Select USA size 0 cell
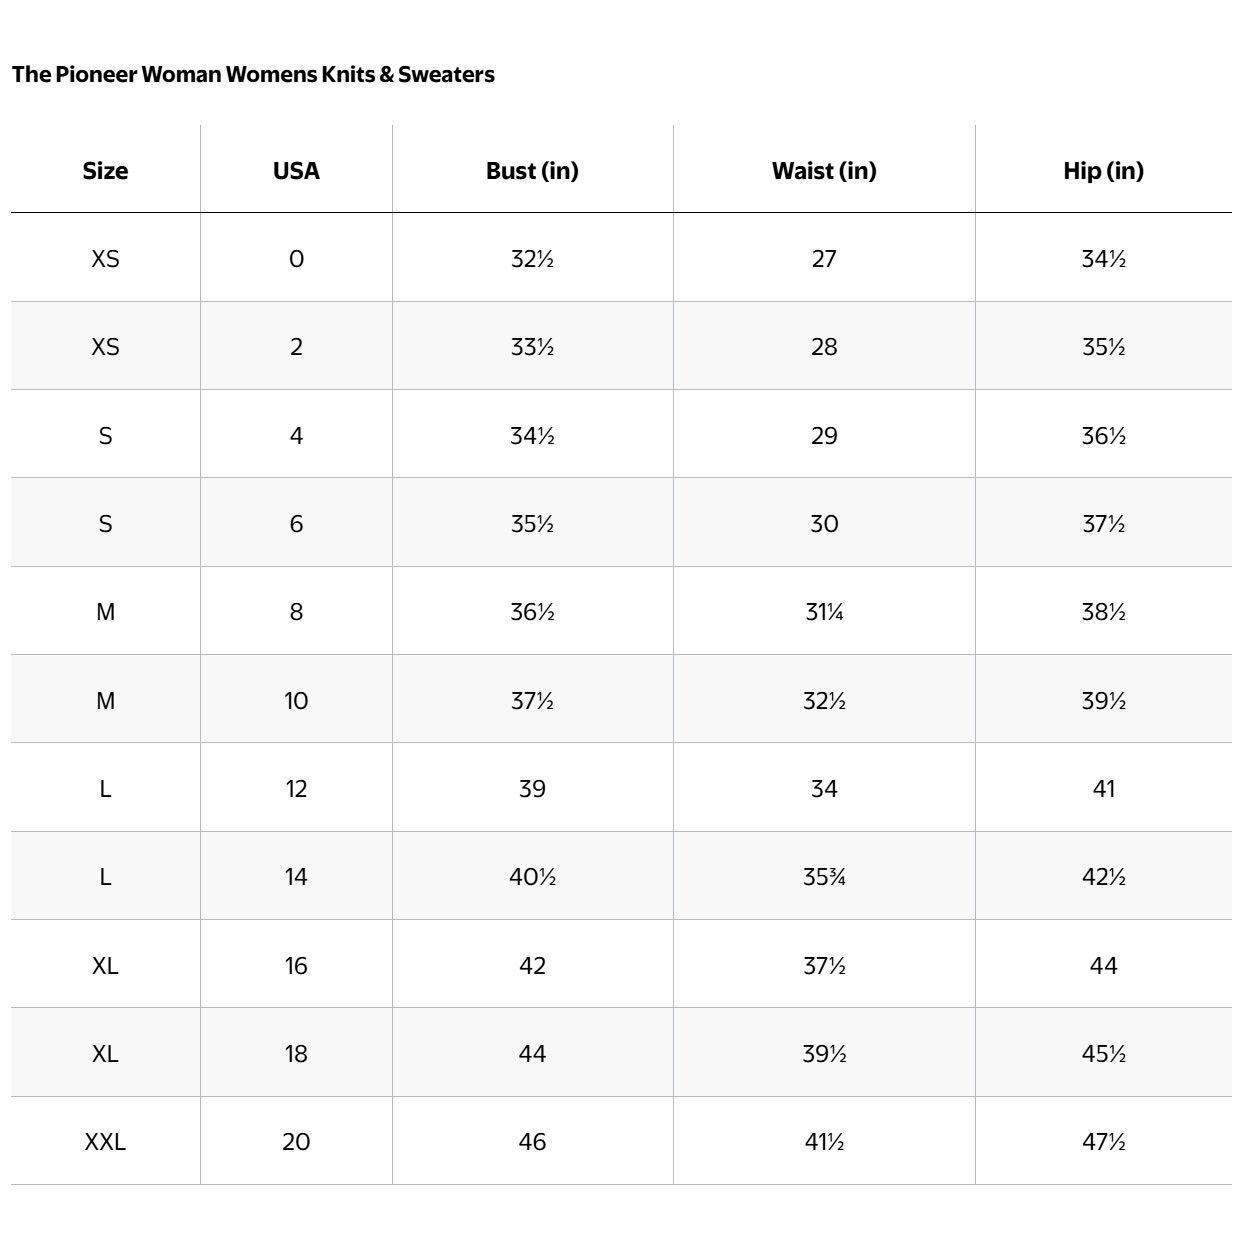Image resolution: width=1248 pixels, height=1248 pixels. coord(296,259)
